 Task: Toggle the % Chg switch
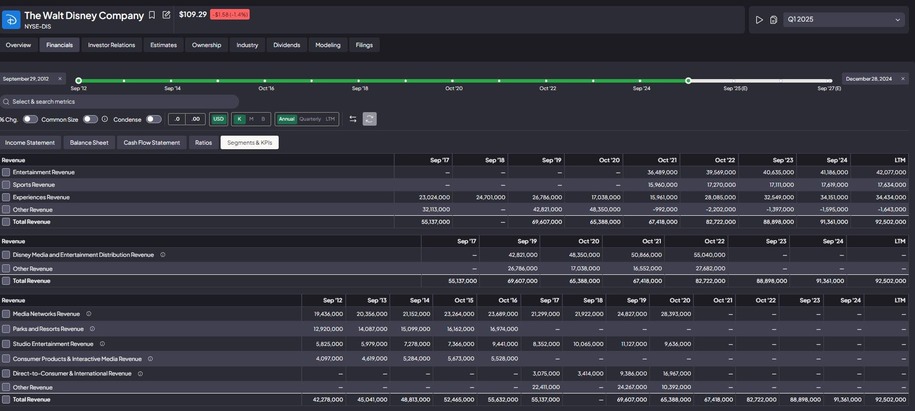point(30,119)
